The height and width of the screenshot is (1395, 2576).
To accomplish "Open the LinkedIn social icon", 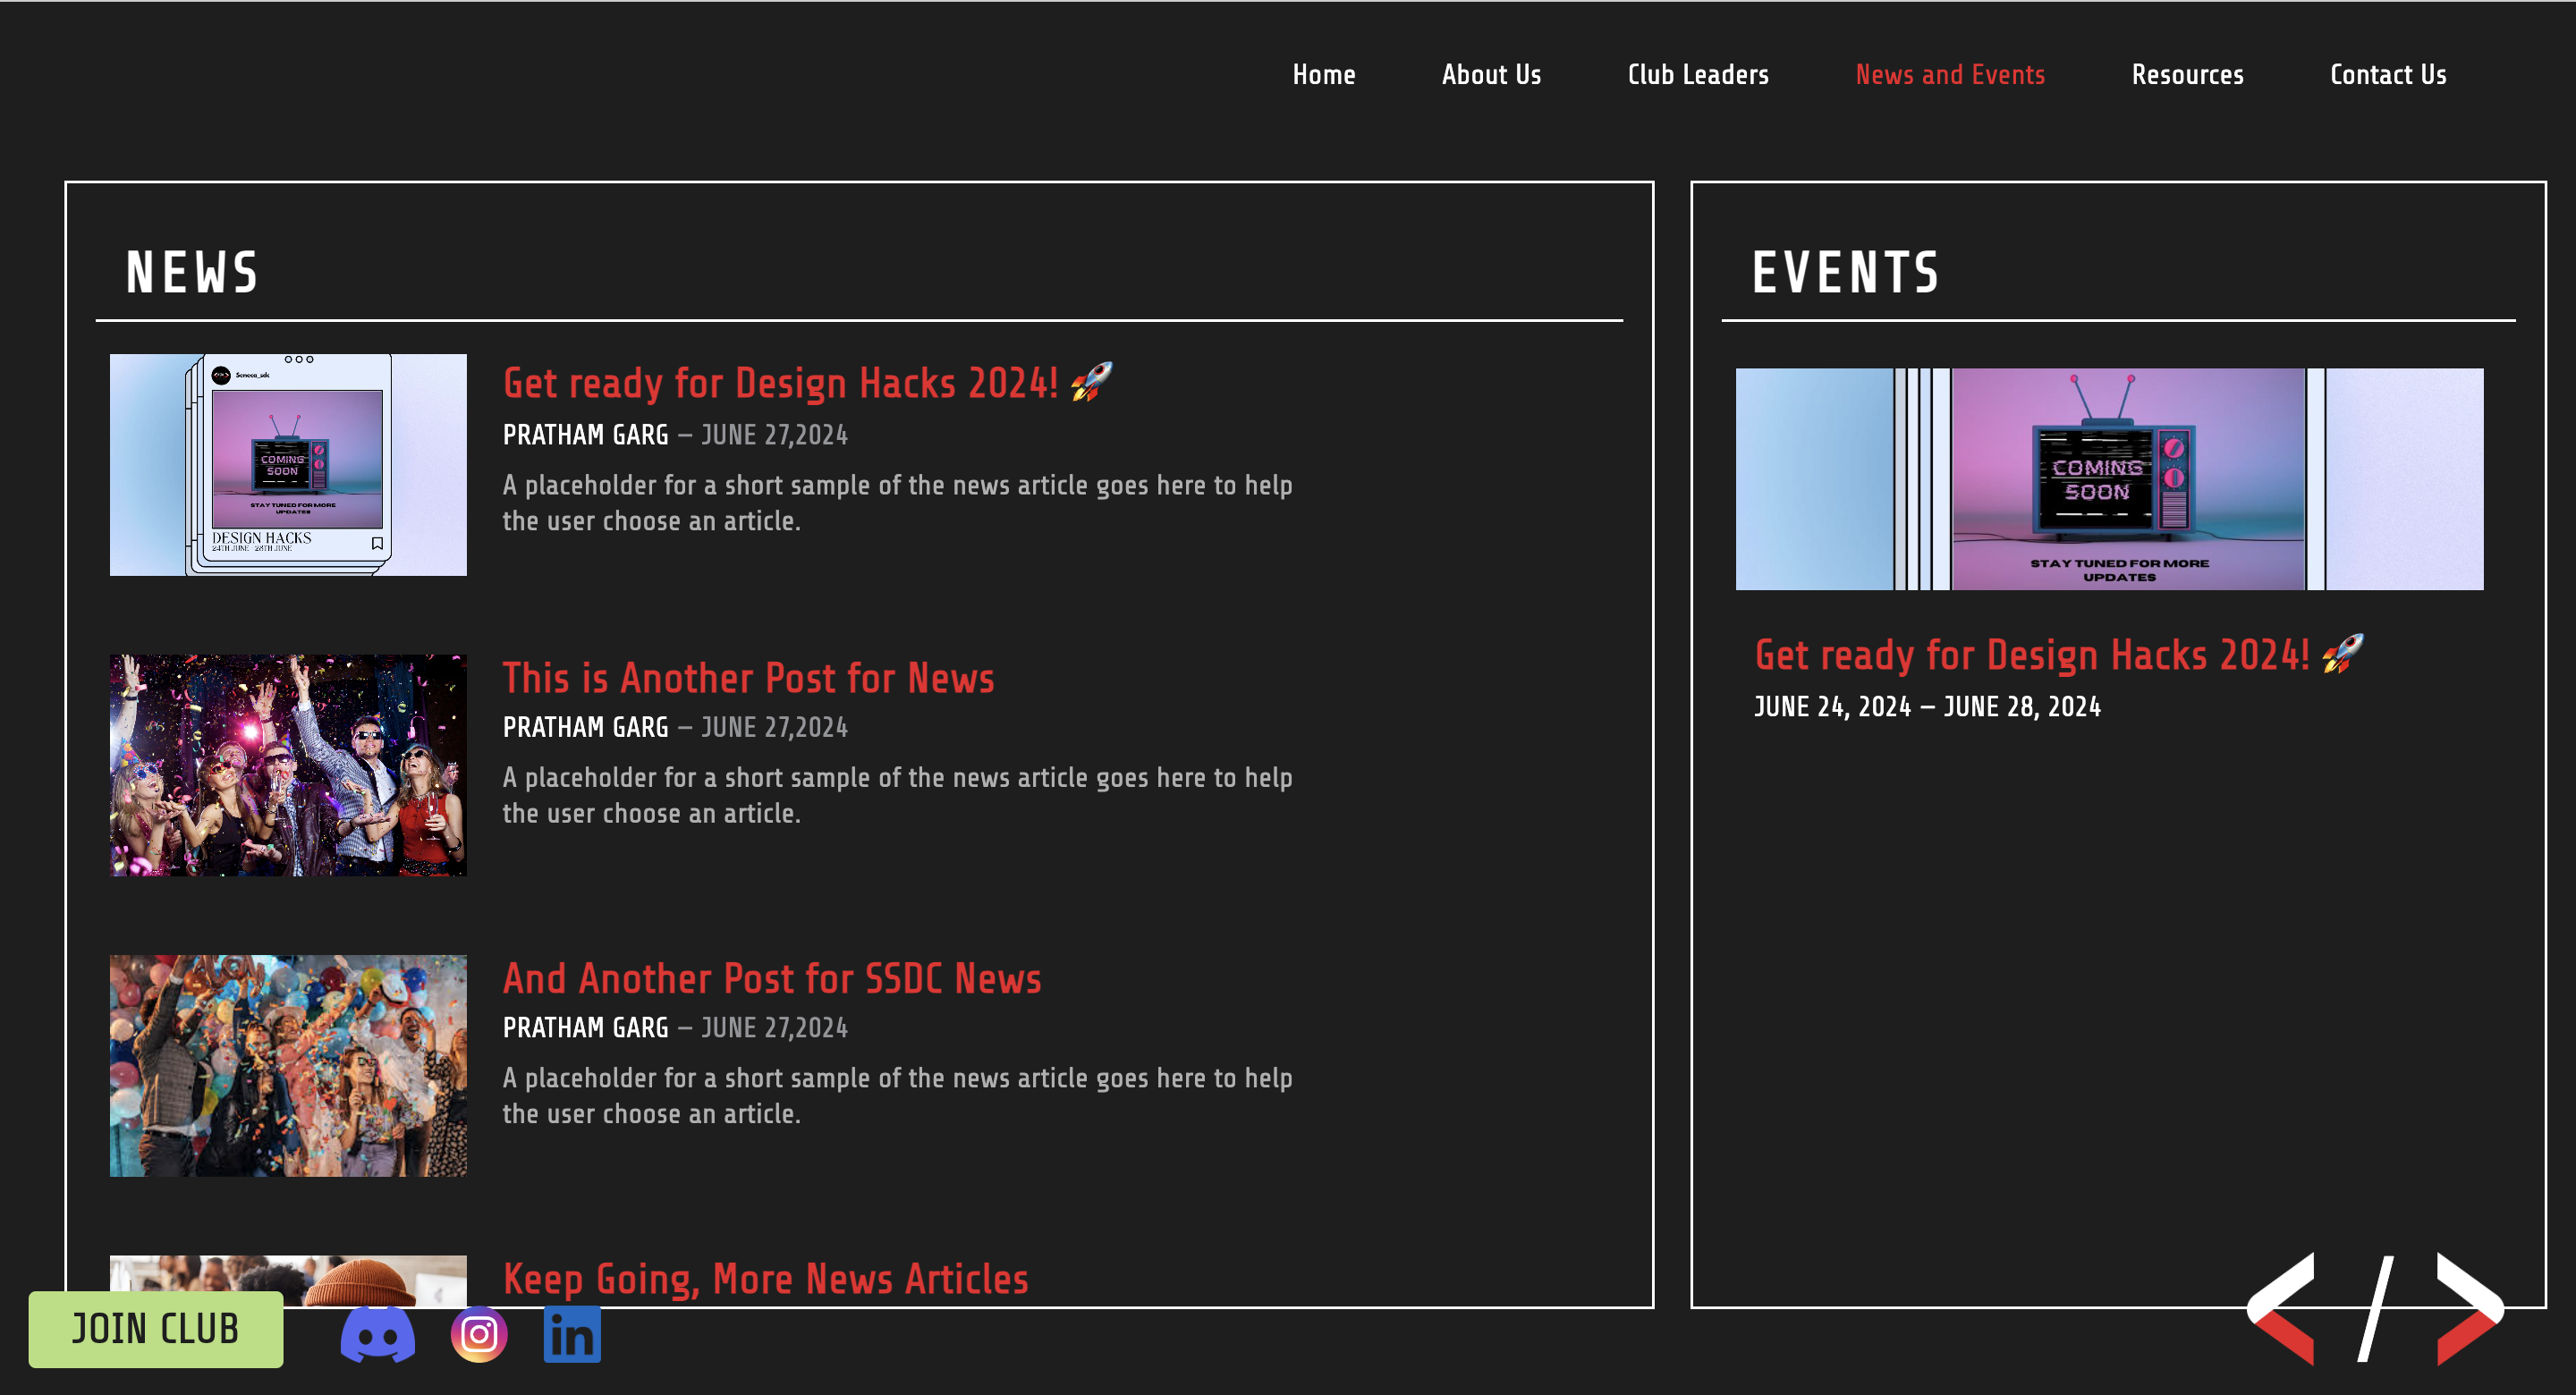I will coord(572,1334).
